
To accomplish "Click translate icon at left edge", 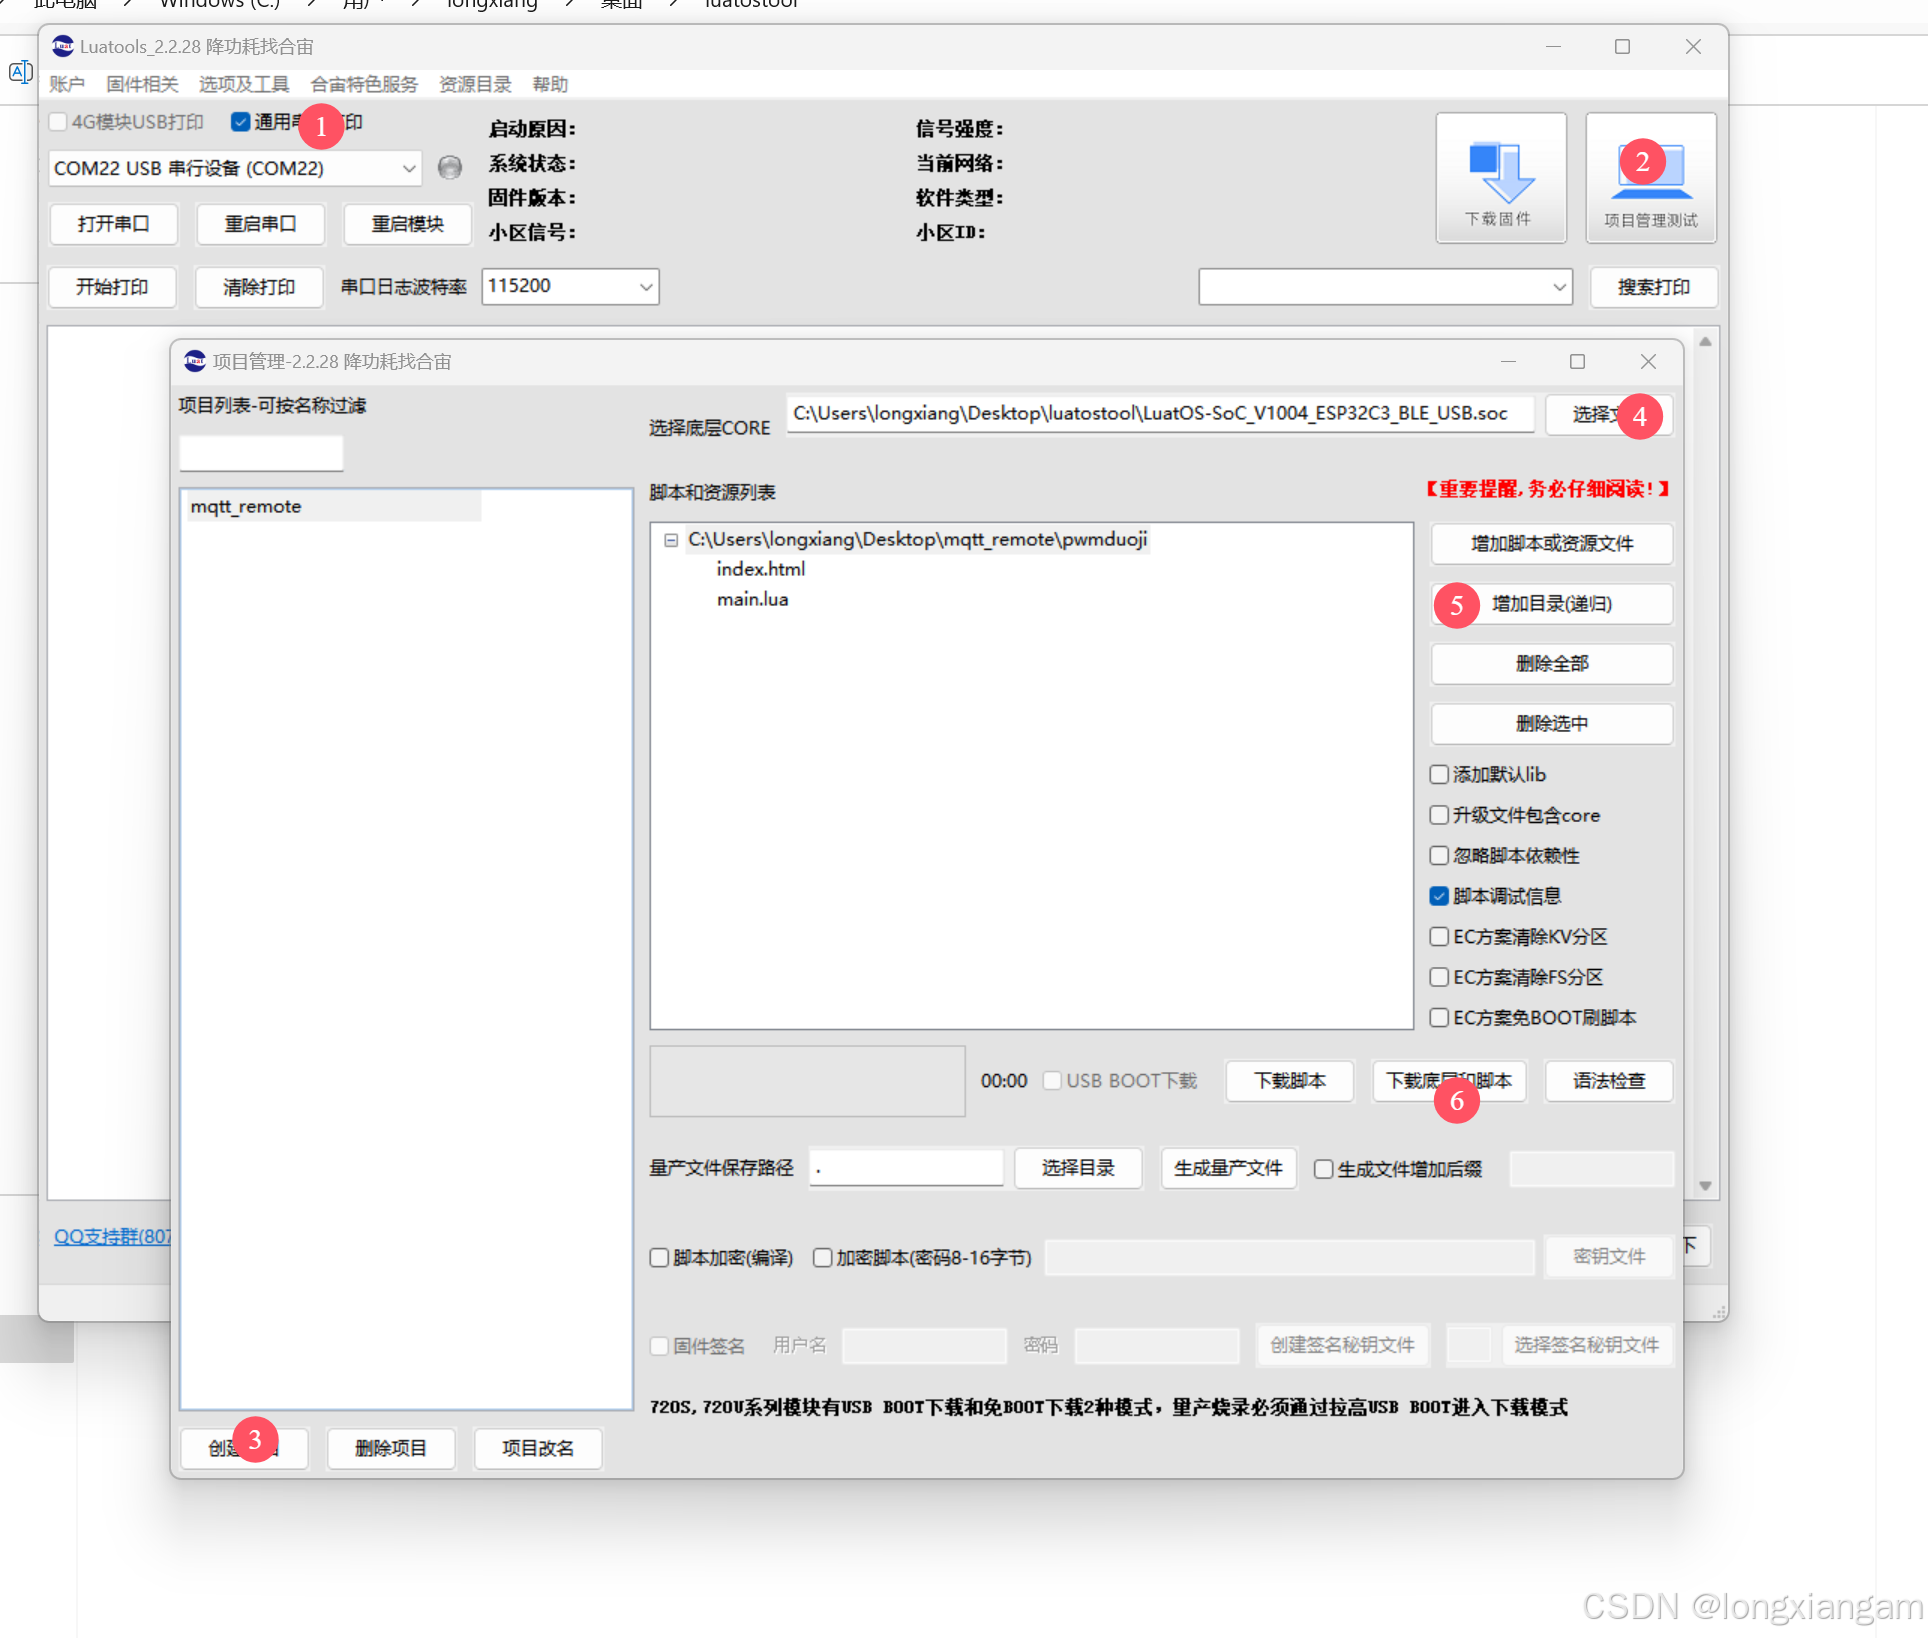I will pos(20,72).
